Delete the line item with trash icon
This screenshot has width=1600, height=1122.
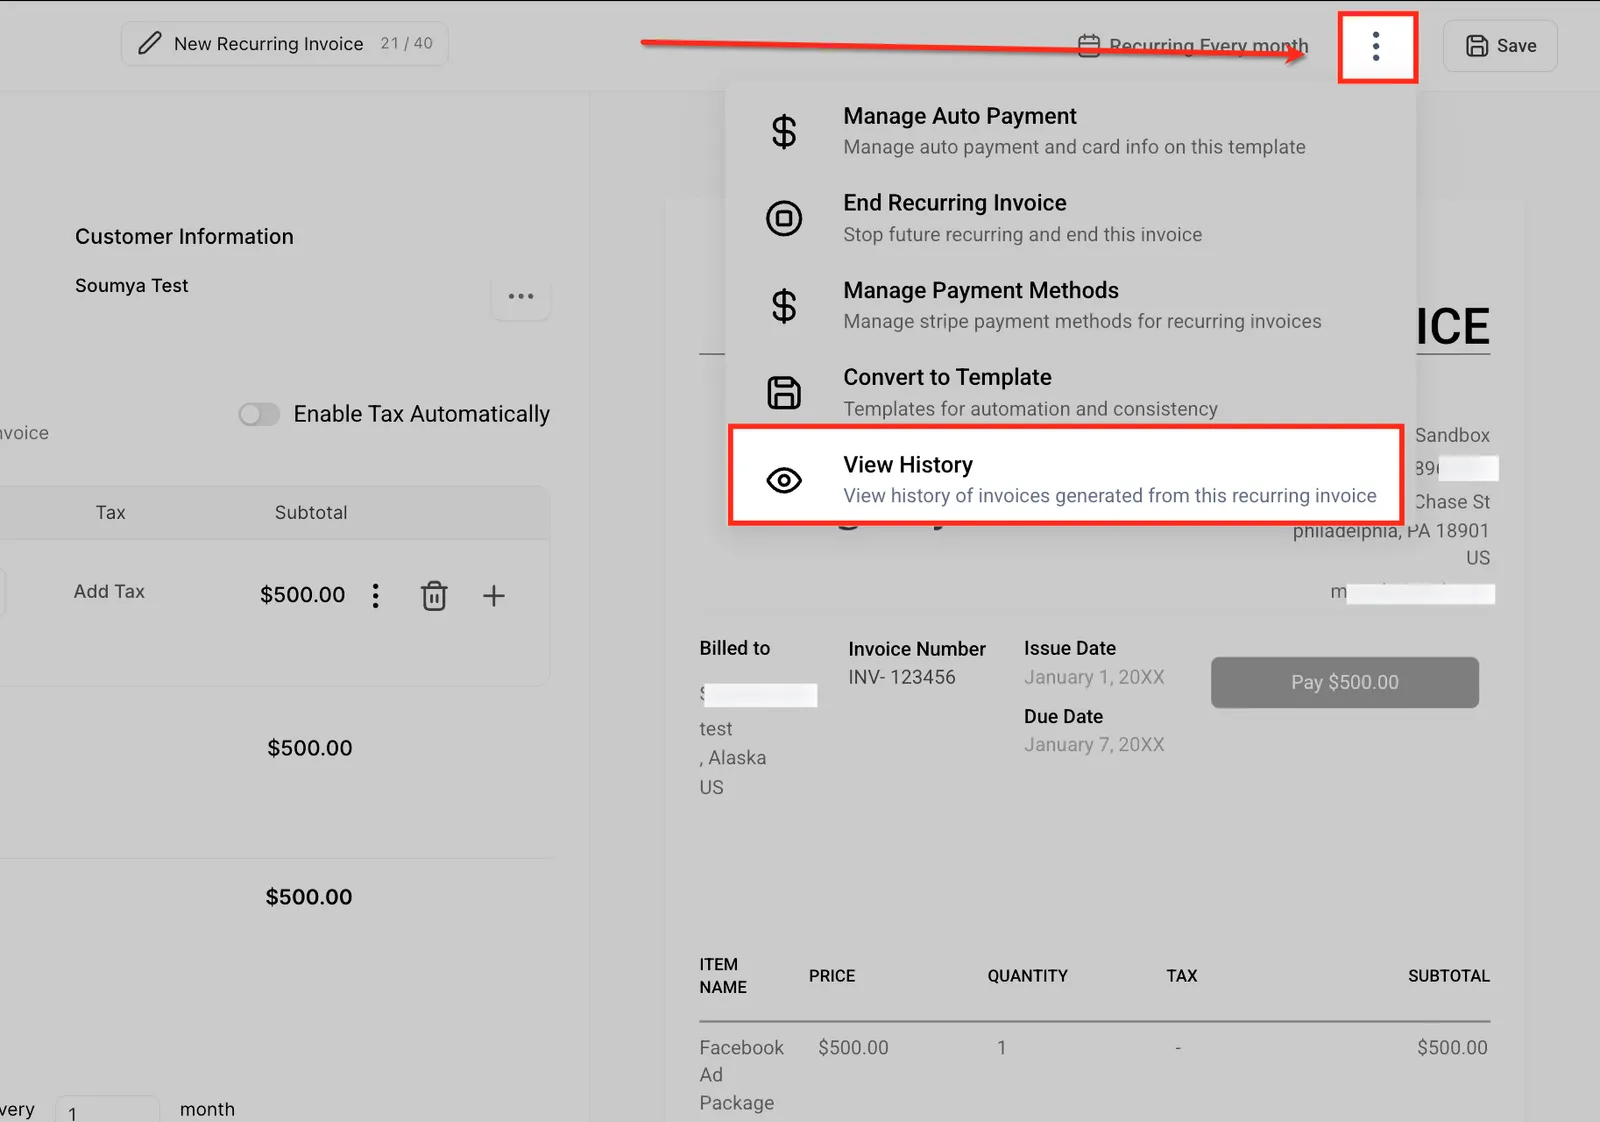coord(434,596)
